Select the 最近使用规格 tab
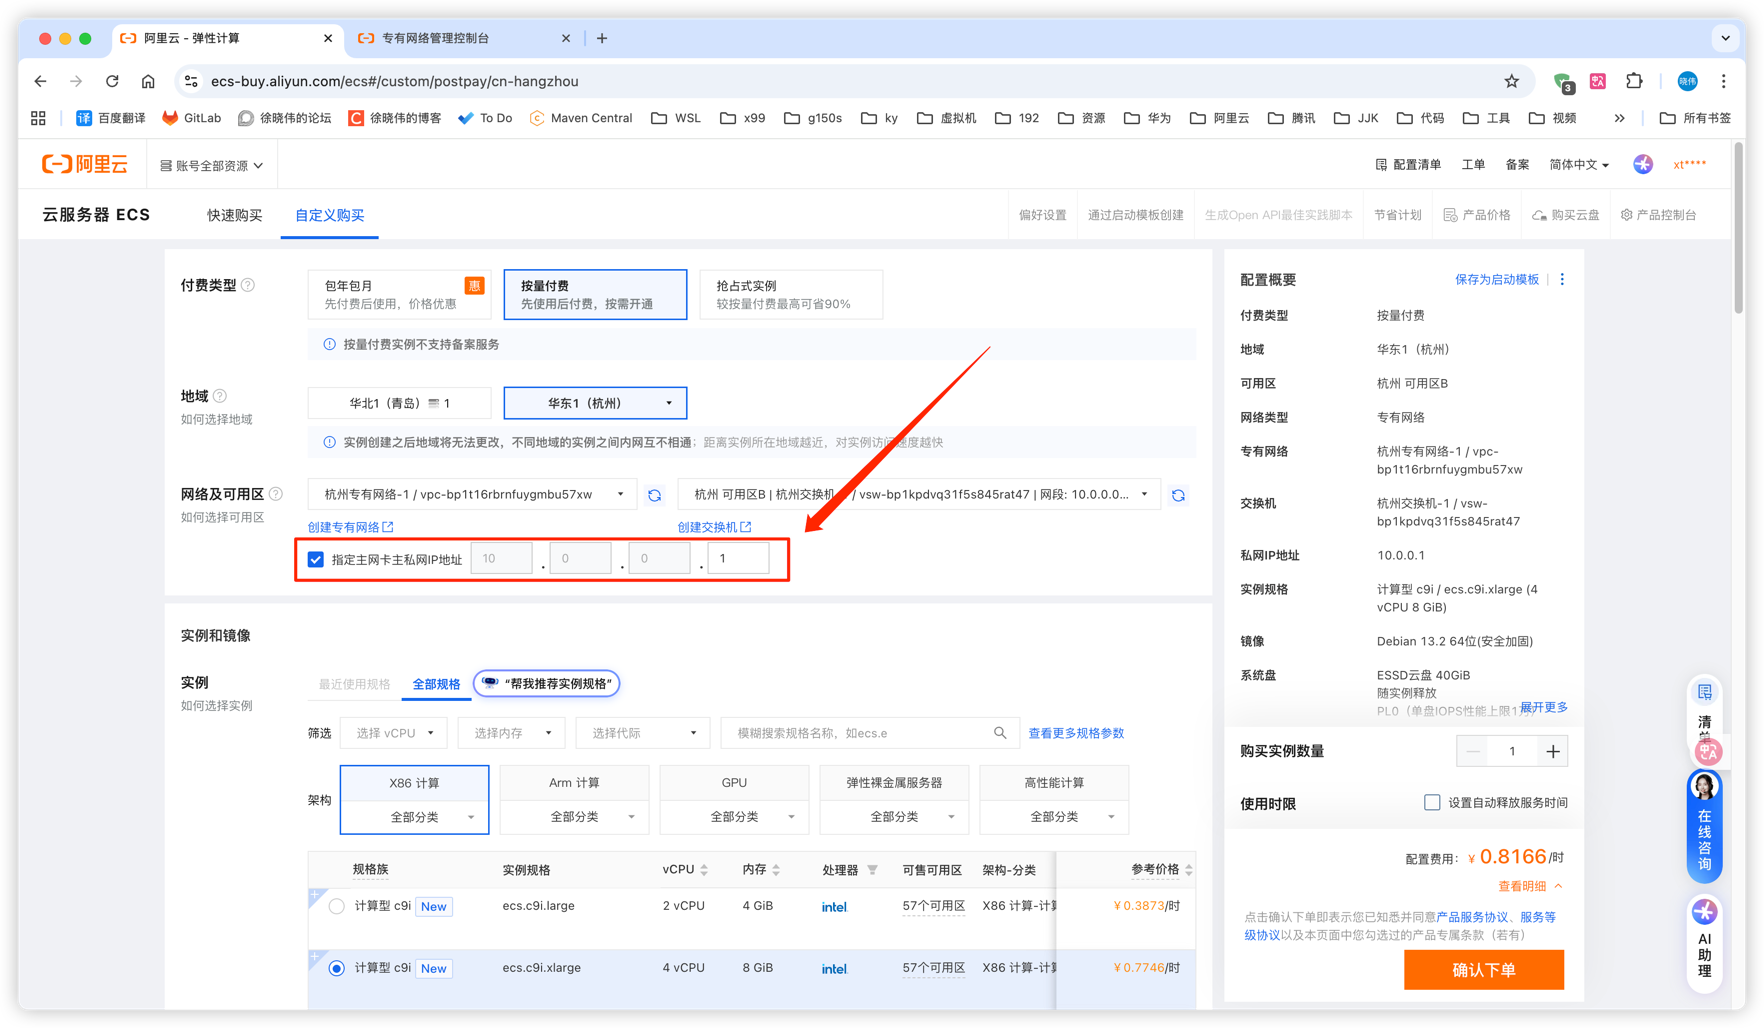 point(354,684)
